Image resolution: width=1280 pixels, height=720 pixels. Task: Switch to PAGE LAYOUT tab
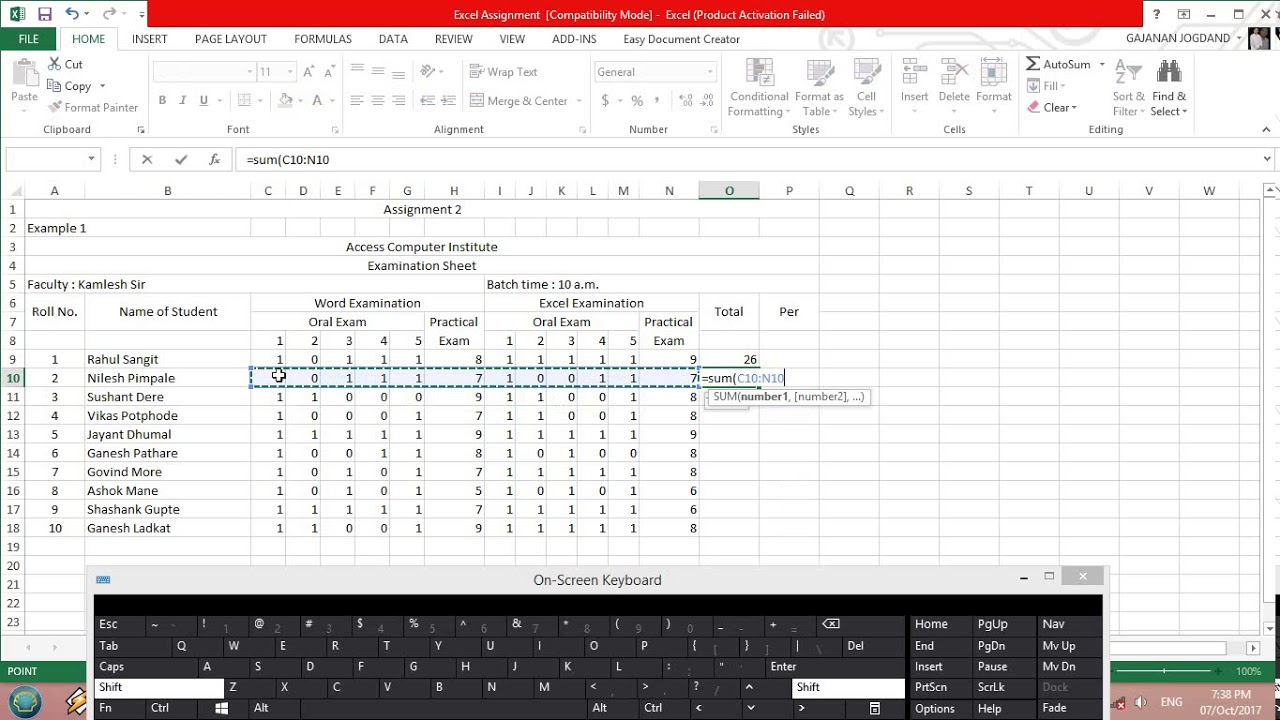coord(231,39)
